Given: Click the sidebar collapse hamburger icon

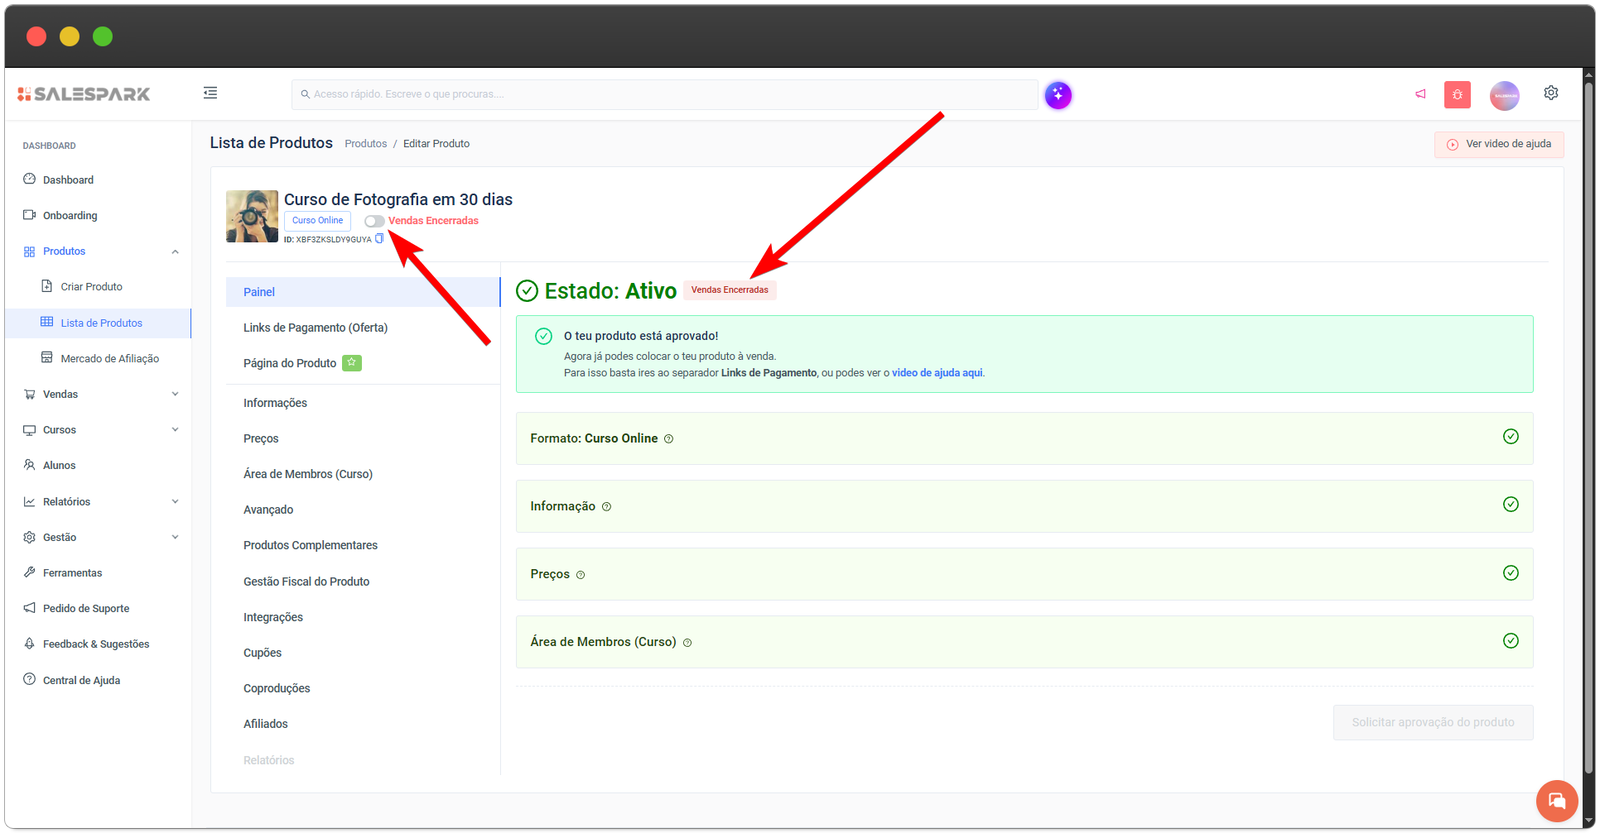Looking at the screenshot, I should (210, 93).
